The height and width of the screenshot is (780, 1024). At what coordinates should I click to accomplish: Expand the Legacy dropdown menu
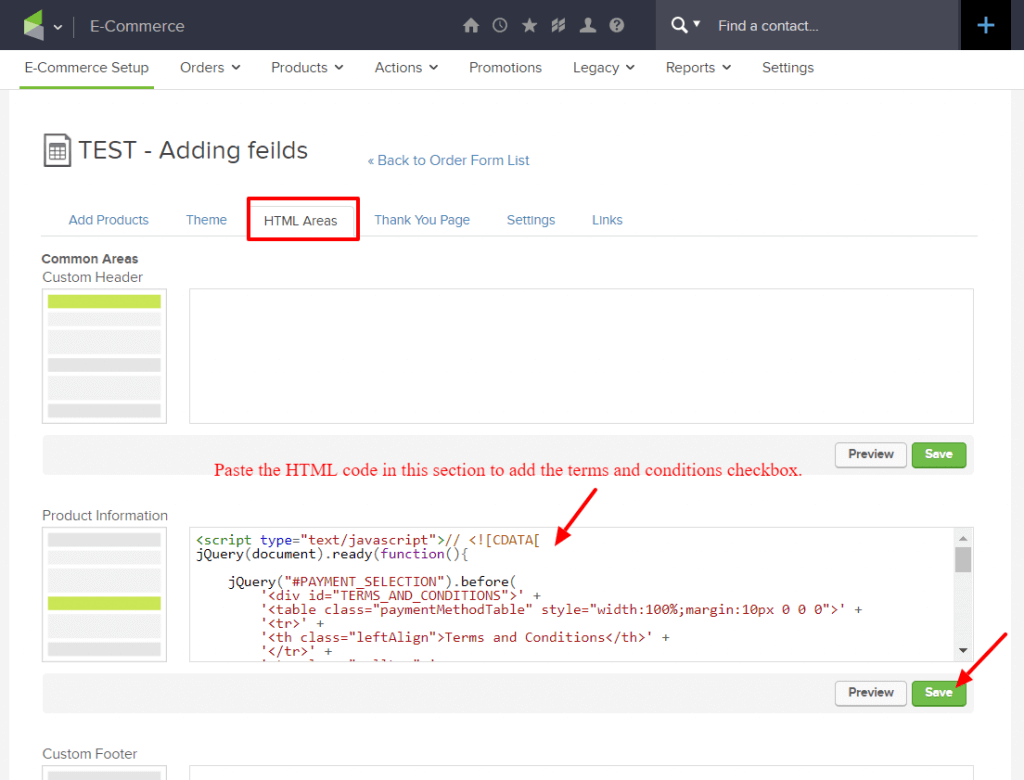tap(603, 68)
